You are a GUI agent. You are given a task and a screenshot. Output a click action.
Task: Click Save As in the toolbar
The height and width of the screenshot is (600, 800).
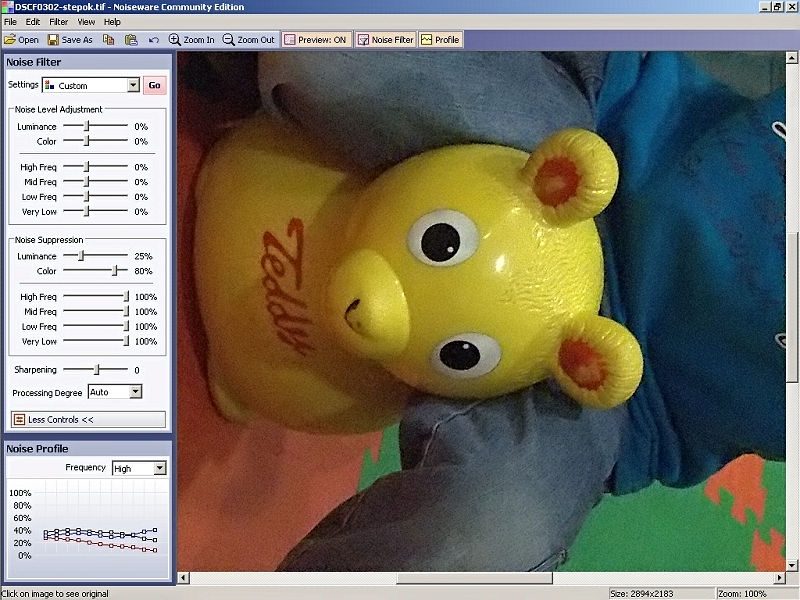click(70, 40)
